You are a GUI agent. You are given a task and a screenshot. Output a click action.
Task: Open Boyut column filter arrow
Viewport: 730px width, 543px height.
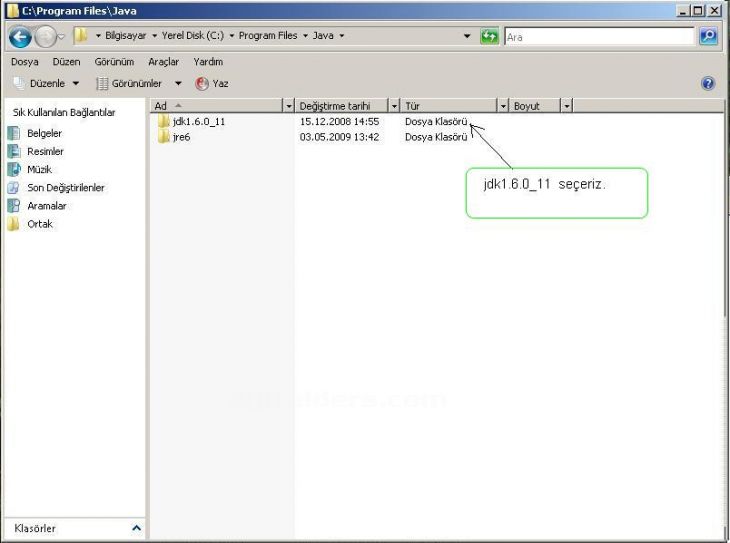[567, 106]
